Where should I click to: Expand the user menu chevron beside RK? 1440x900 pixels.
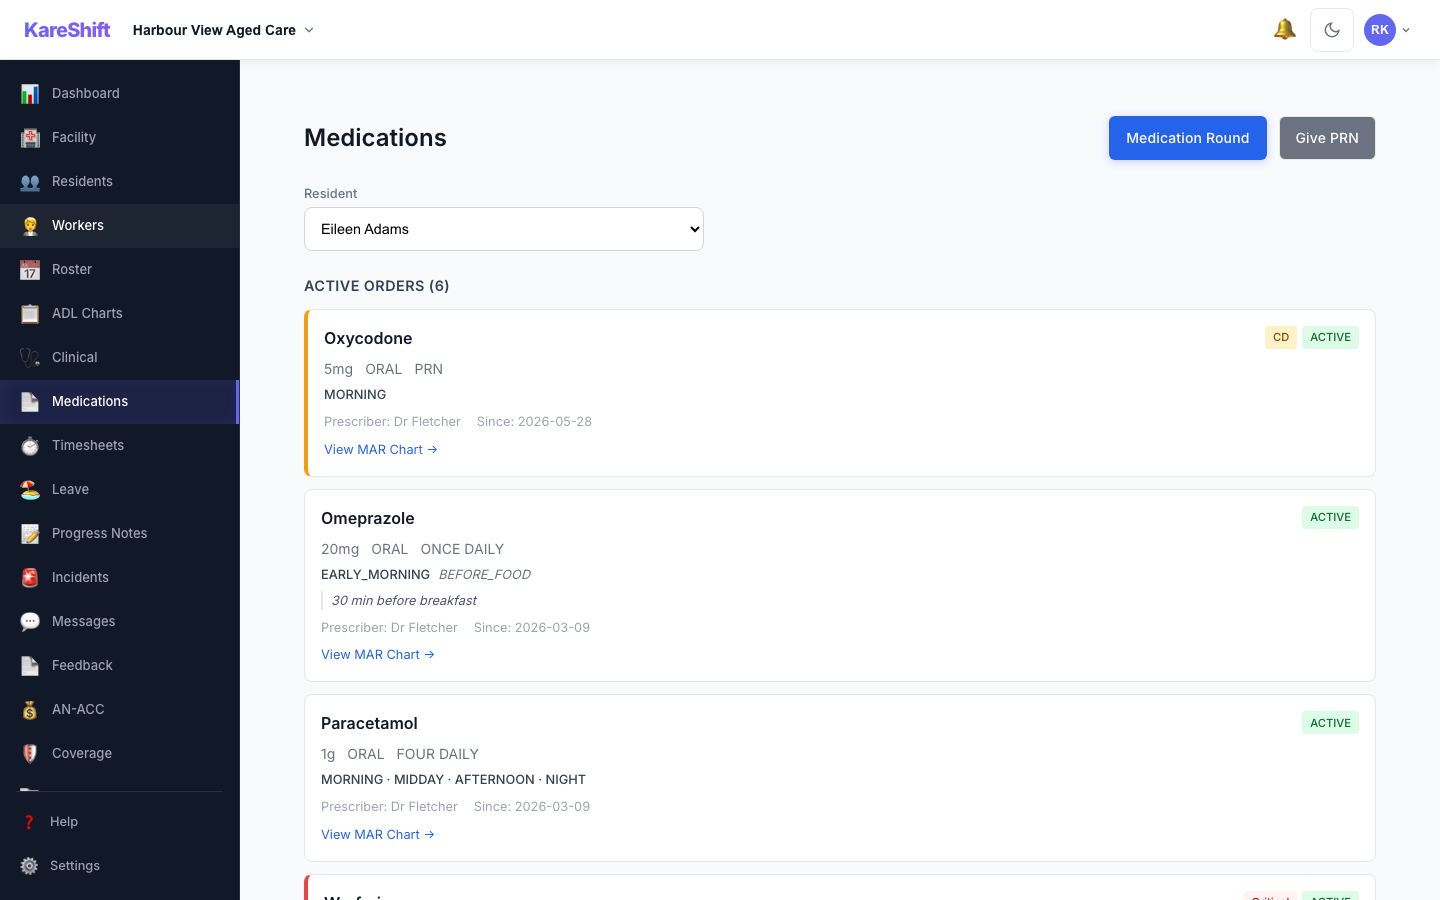[1406, 30]
